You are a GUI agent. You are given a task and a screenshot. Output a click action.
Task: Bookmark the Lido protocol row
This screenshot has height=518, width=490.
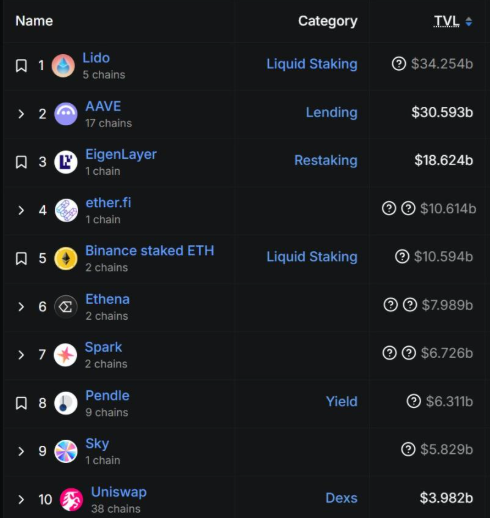21,66
